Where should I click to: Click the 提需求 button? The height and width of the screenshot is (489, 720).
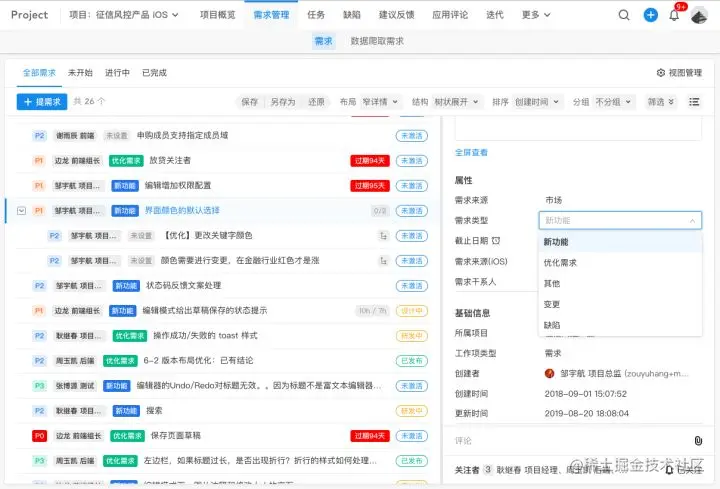pos(42,101)
